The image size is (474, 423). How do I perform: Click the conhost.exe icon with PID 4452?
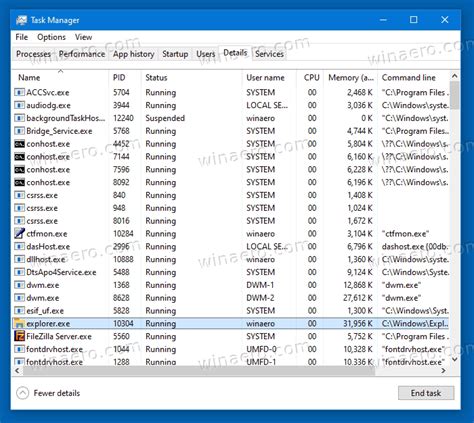19,144
